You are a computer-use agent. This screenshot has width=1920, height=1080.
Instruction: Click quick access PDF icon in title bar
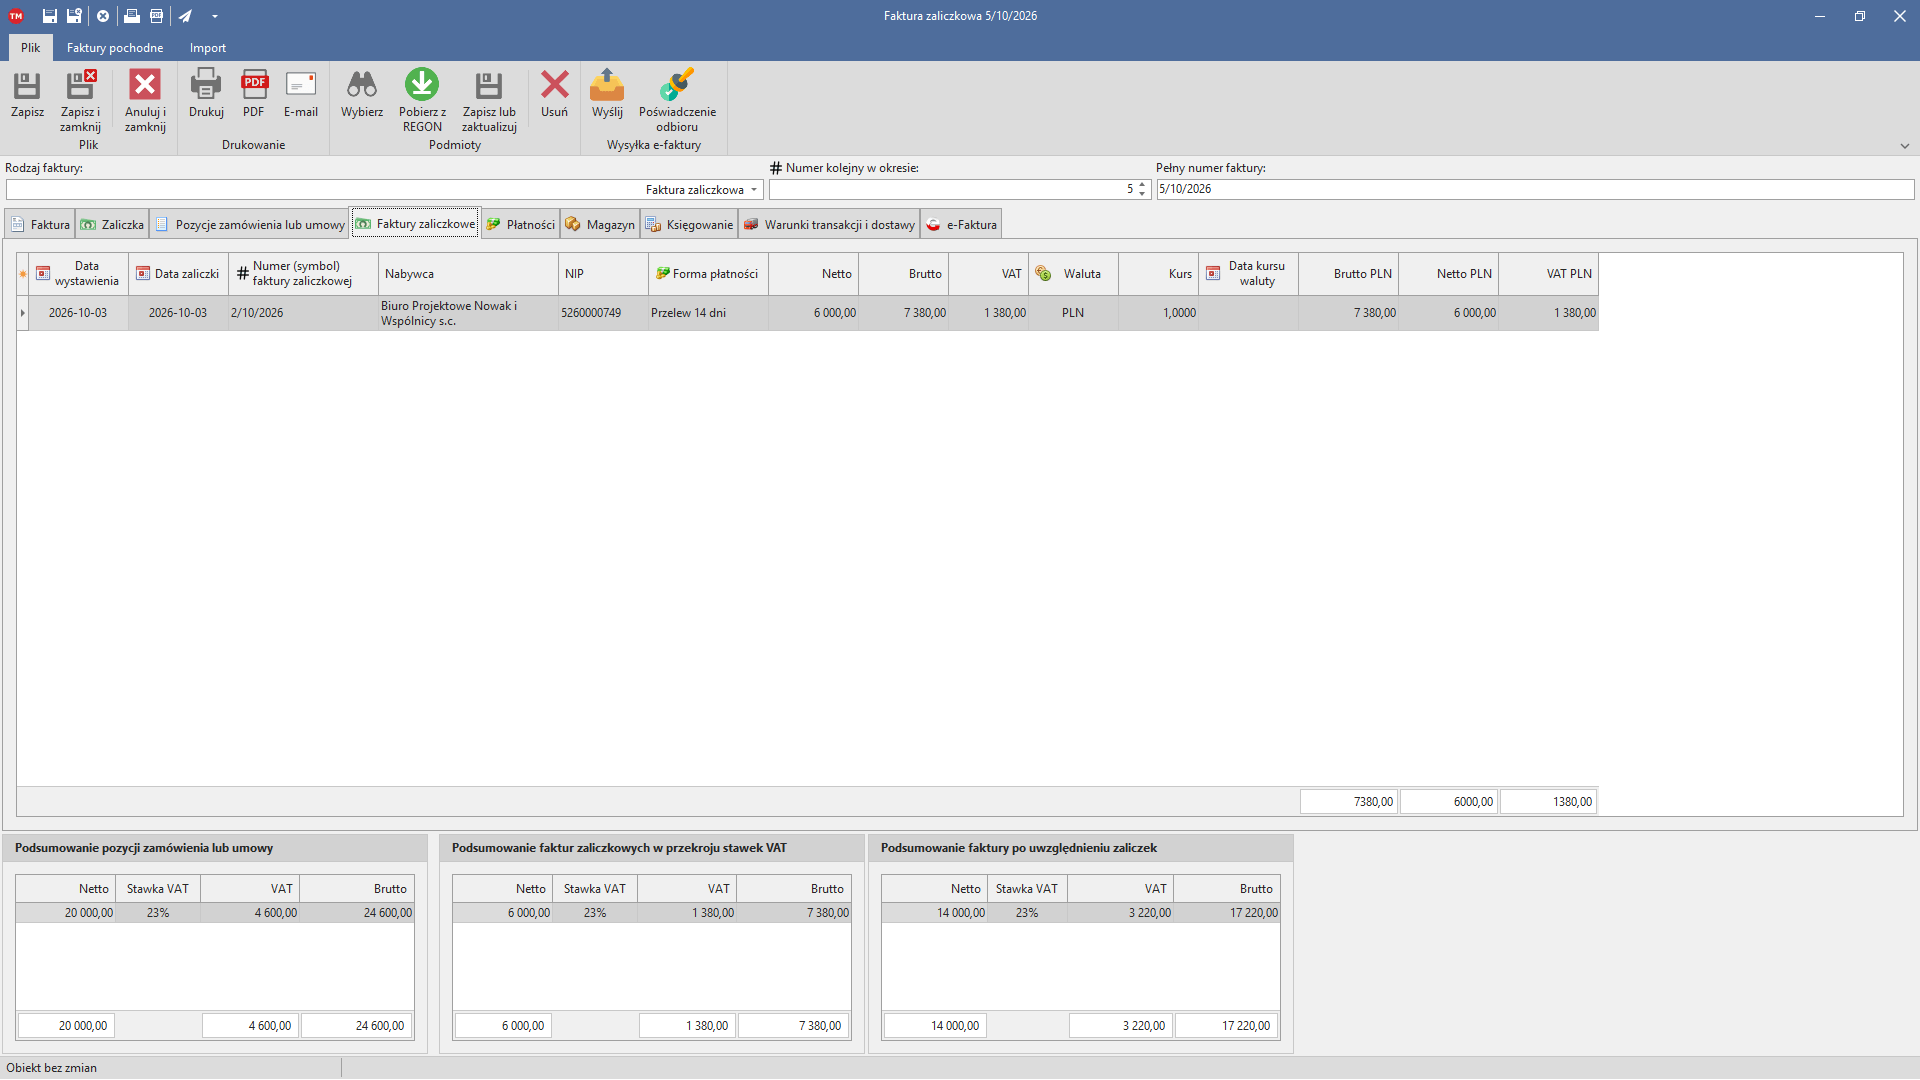pos(157,16)
